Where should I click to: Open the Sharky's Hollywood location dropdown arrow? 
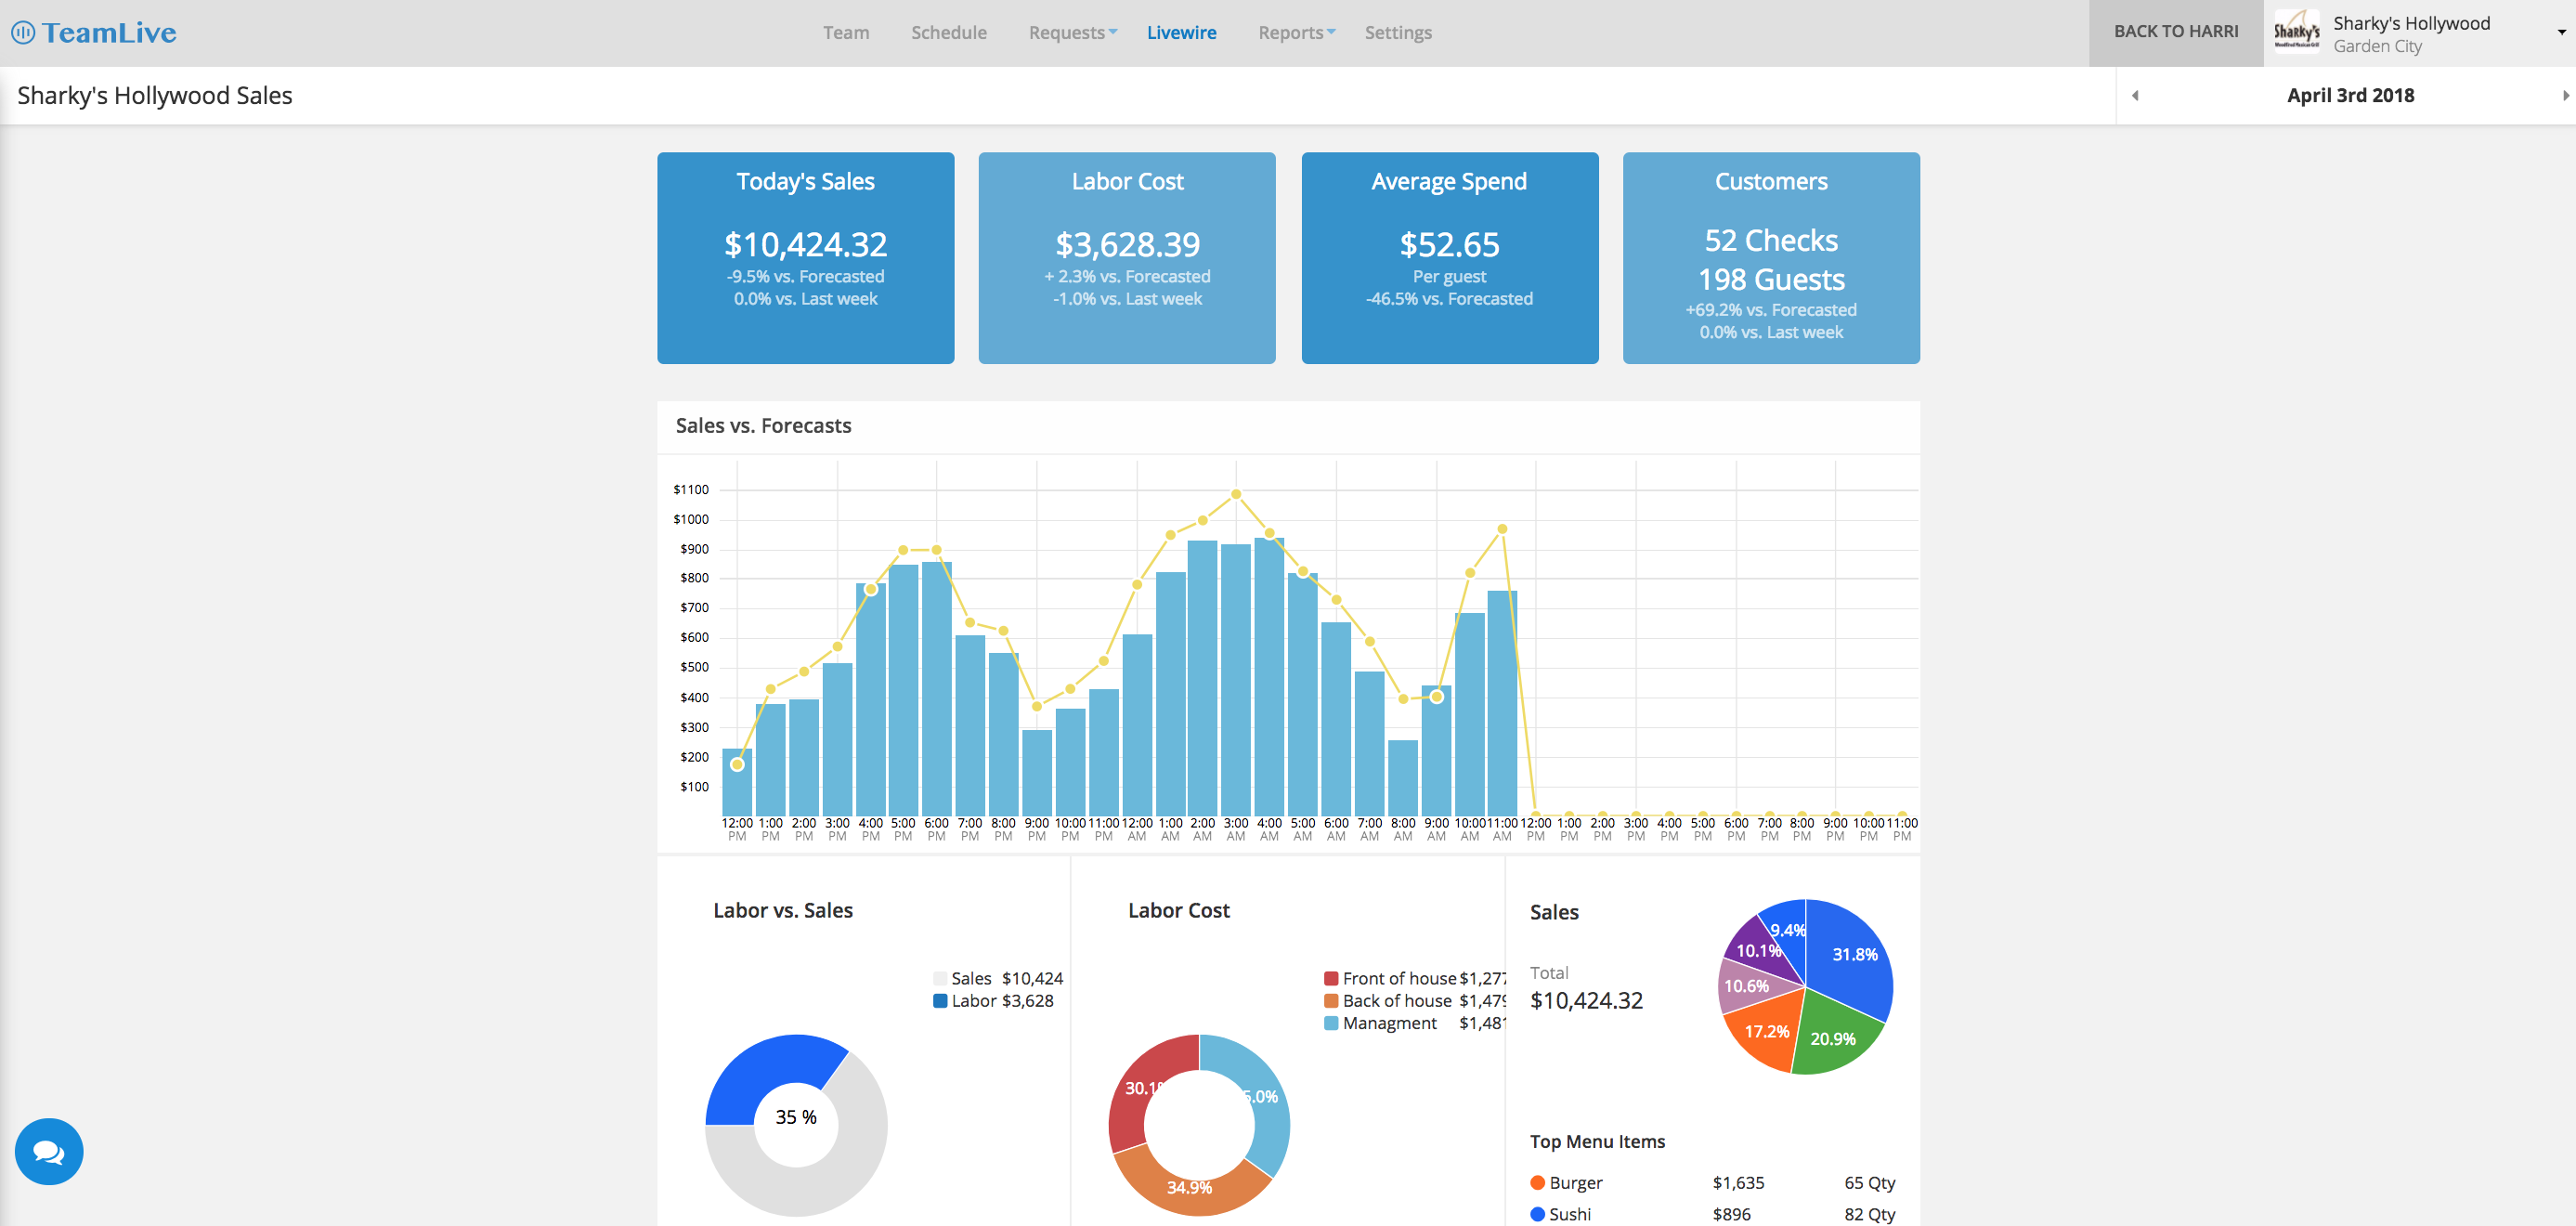click(x=2561, y=33)
